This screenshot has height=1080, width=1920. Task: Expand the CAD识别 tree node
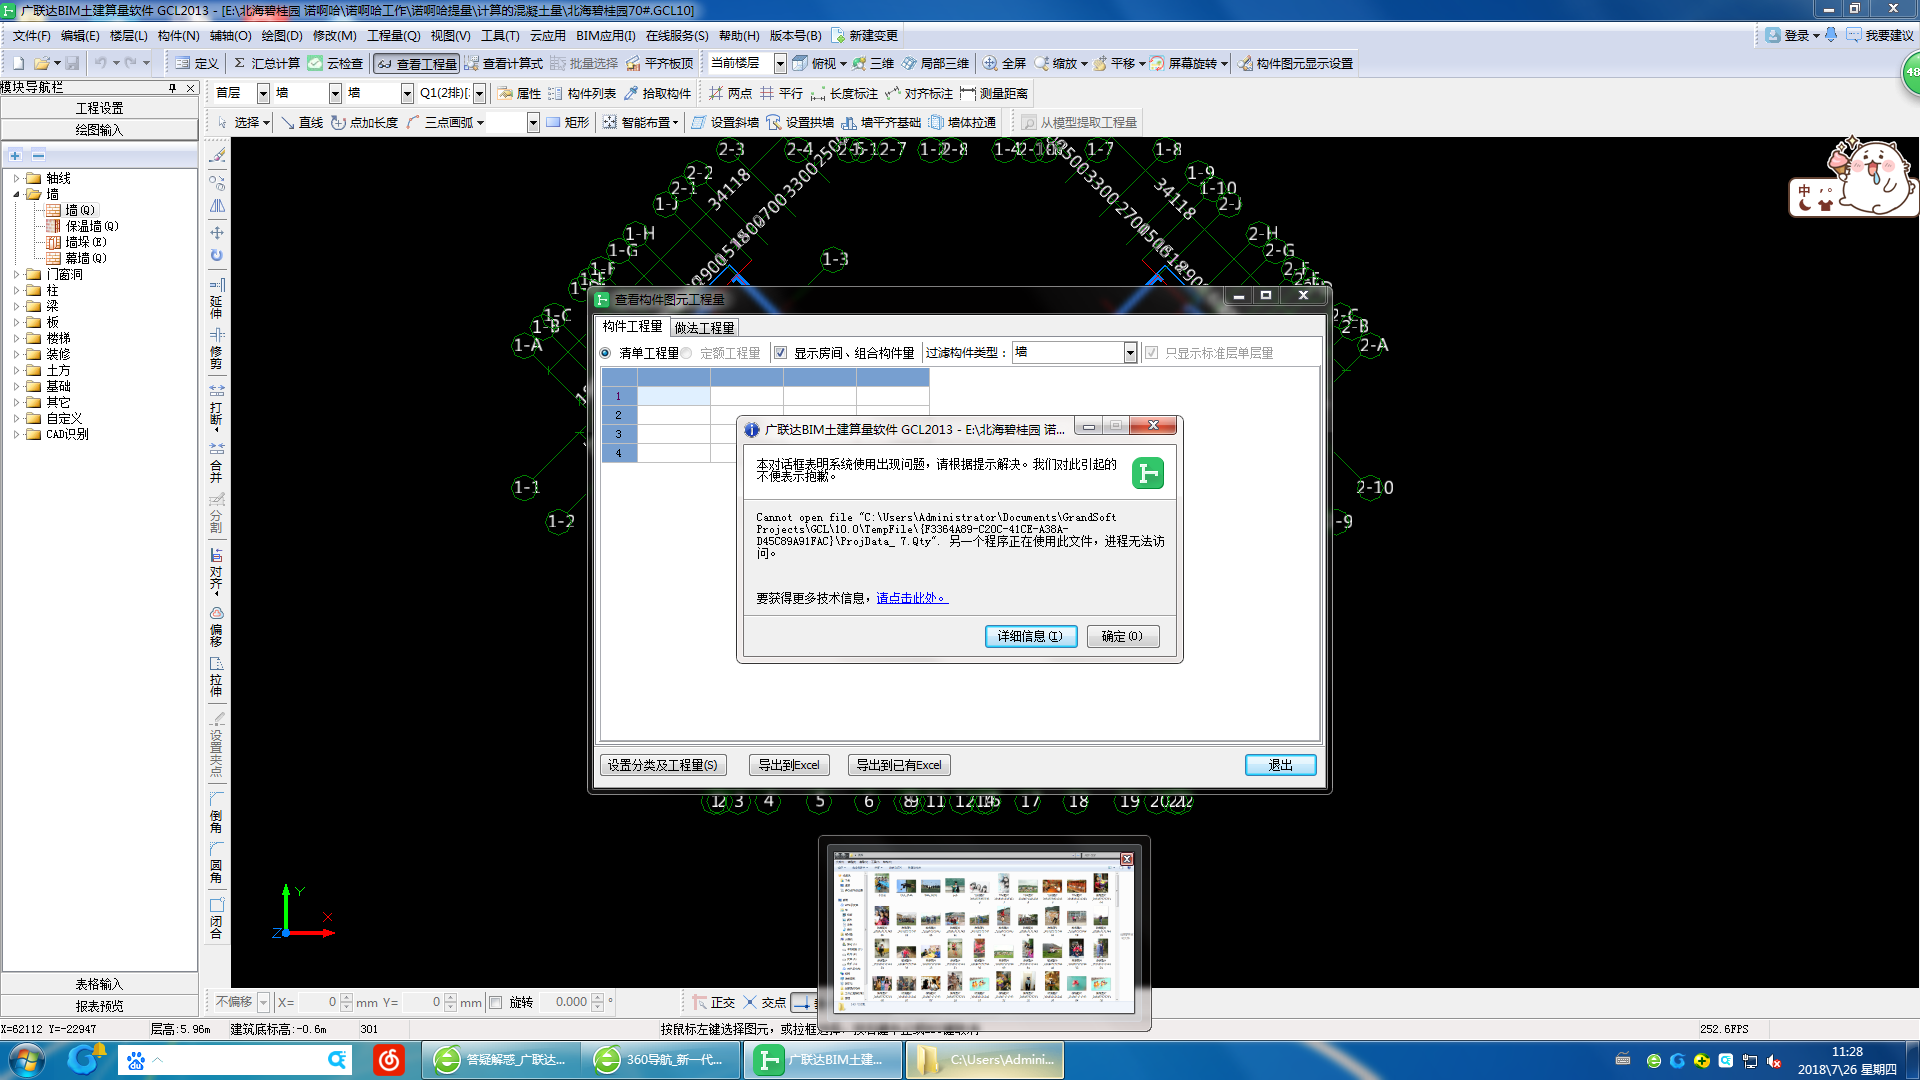tap(16, 434)
